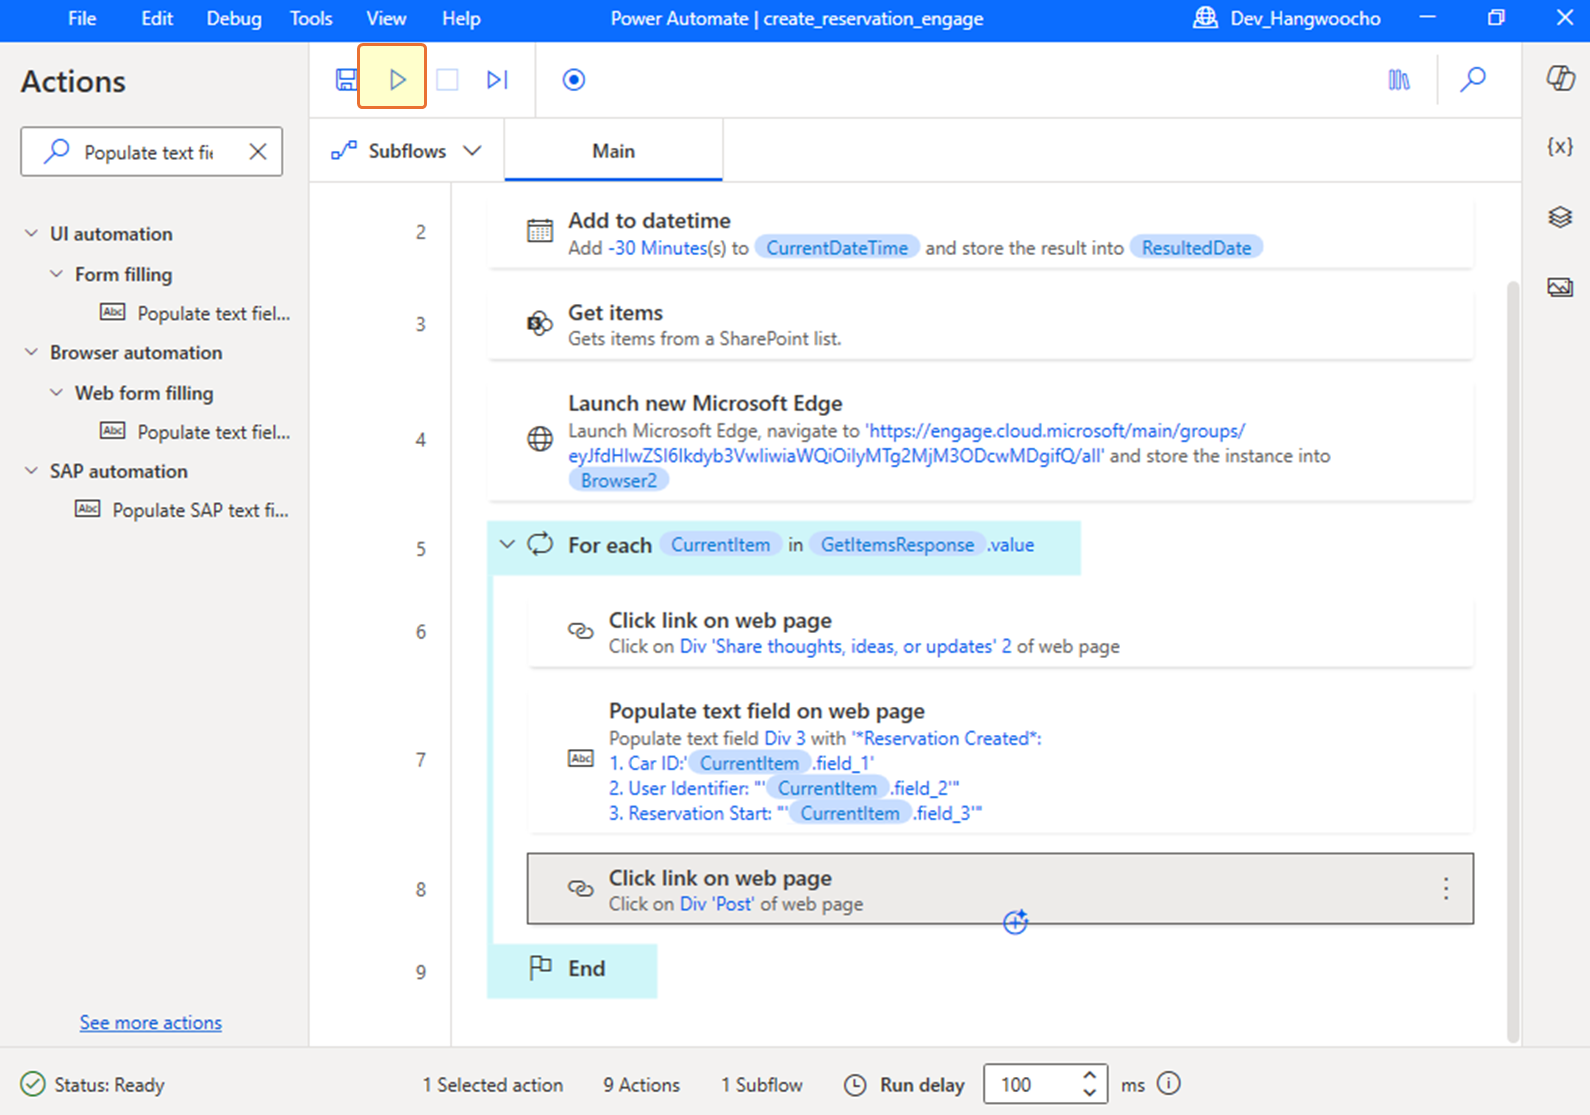The image size is (1590, 1115).
Task: Collapse the For each loop chevron
Action: 507,545
